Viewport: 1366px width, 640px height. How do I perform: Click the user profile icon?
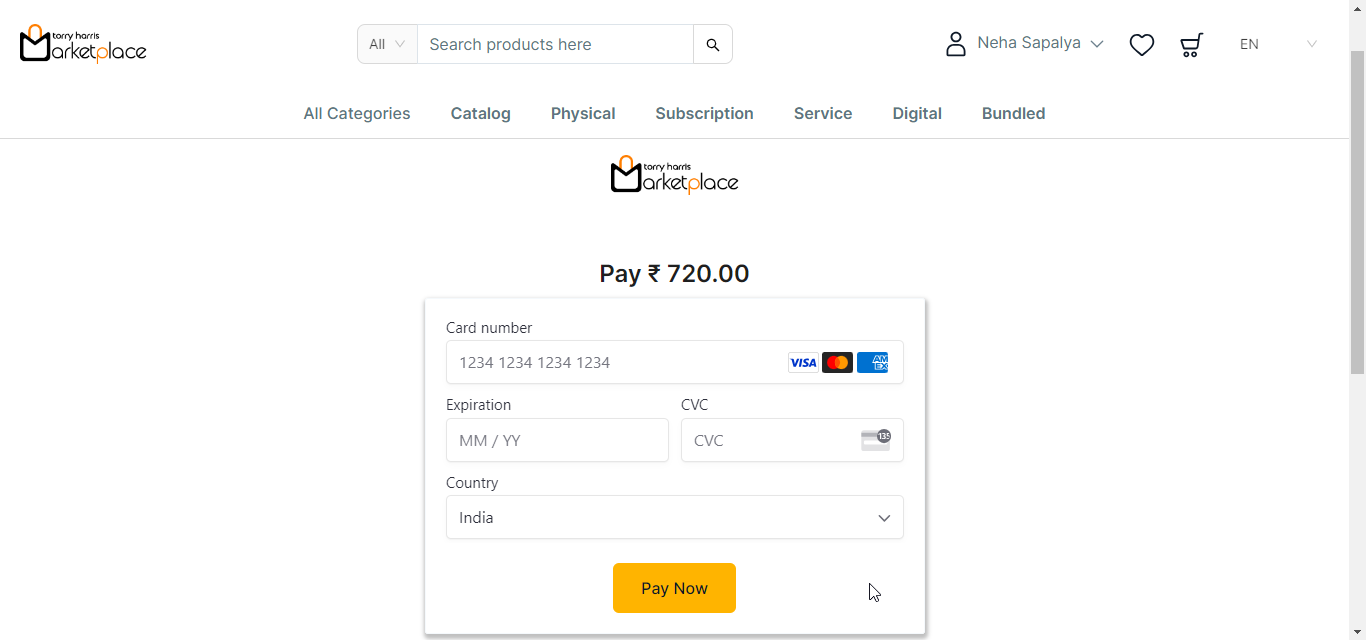(956, 44)
